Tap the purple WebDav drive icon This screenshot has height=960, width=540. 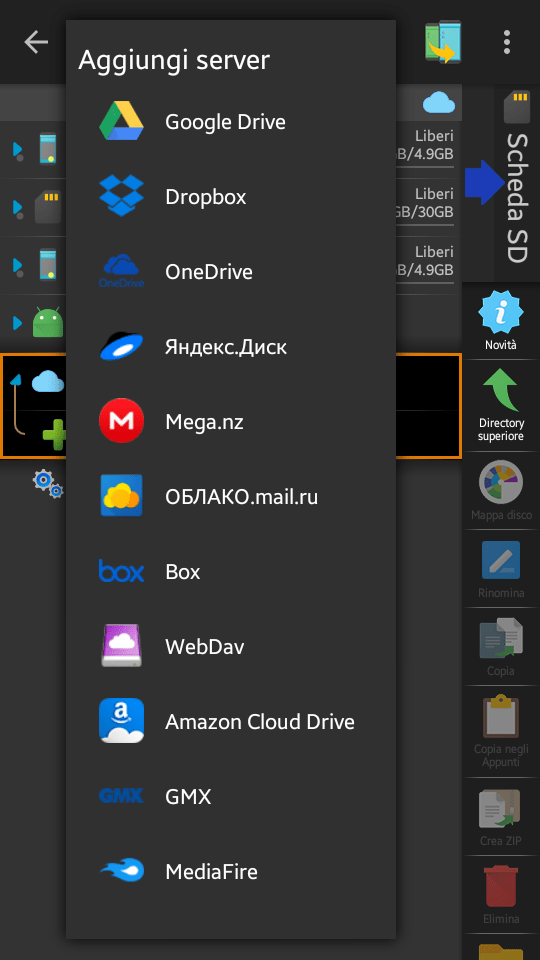(121, 646)
